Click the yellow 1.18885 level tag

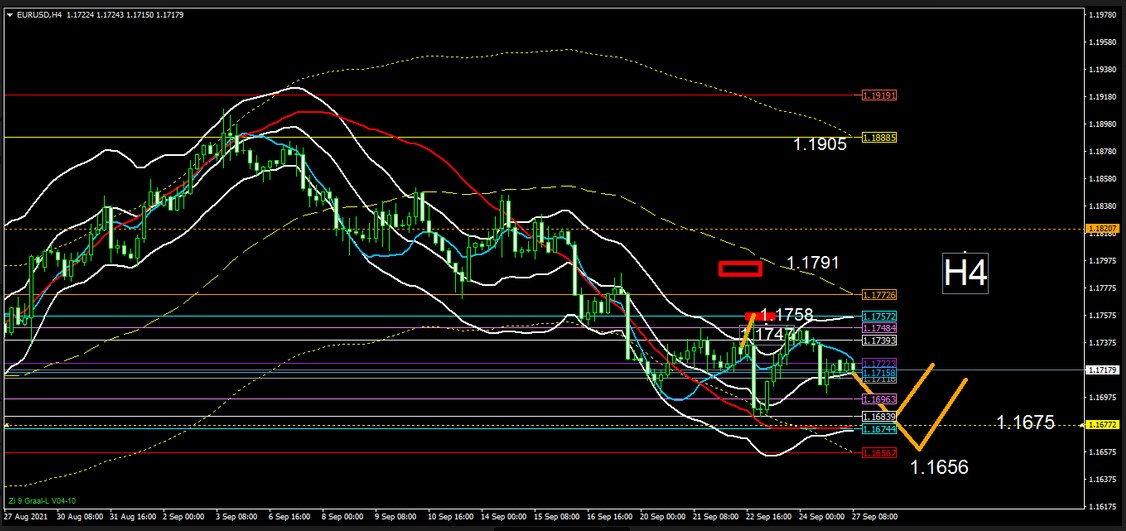pos(878,137)
